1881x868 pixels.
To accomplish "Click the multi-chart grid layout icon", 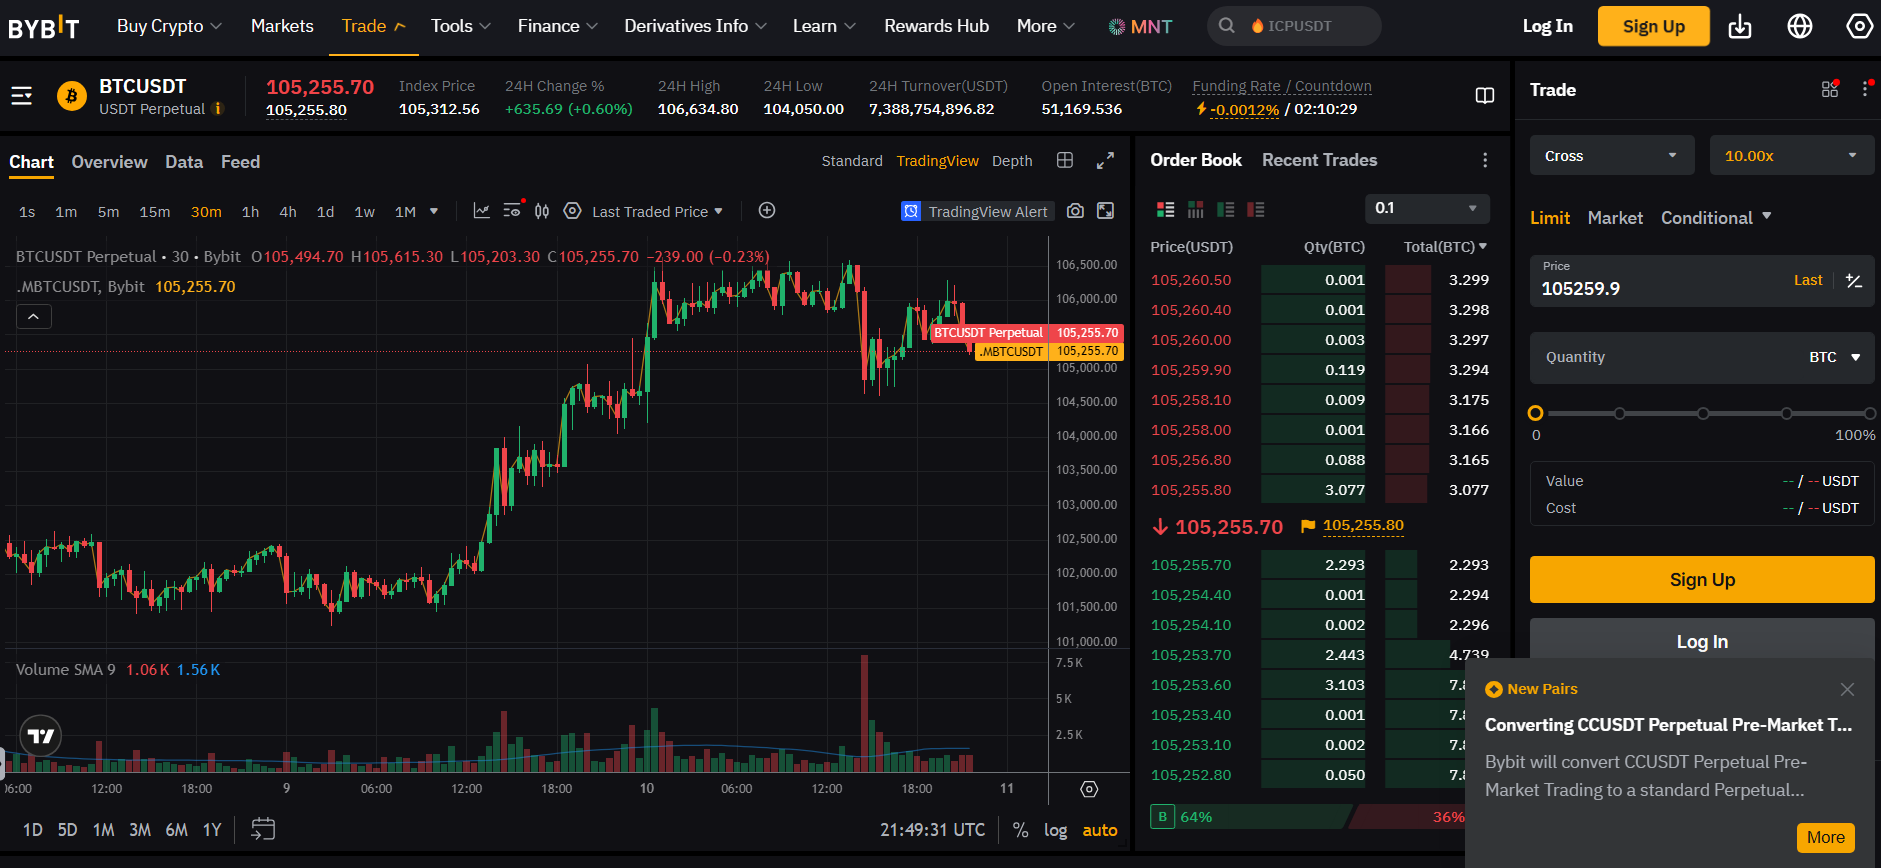I will (1065, 161).
